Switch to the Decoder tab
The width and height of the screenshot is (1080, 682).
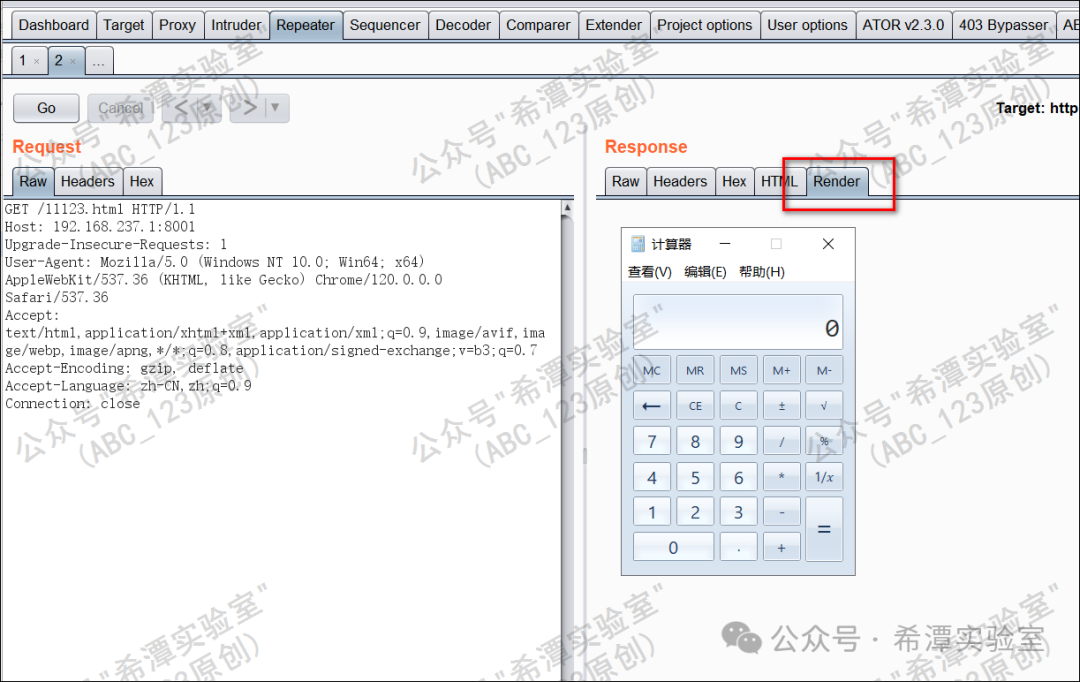pyautogui.click(x=463, y=25)
